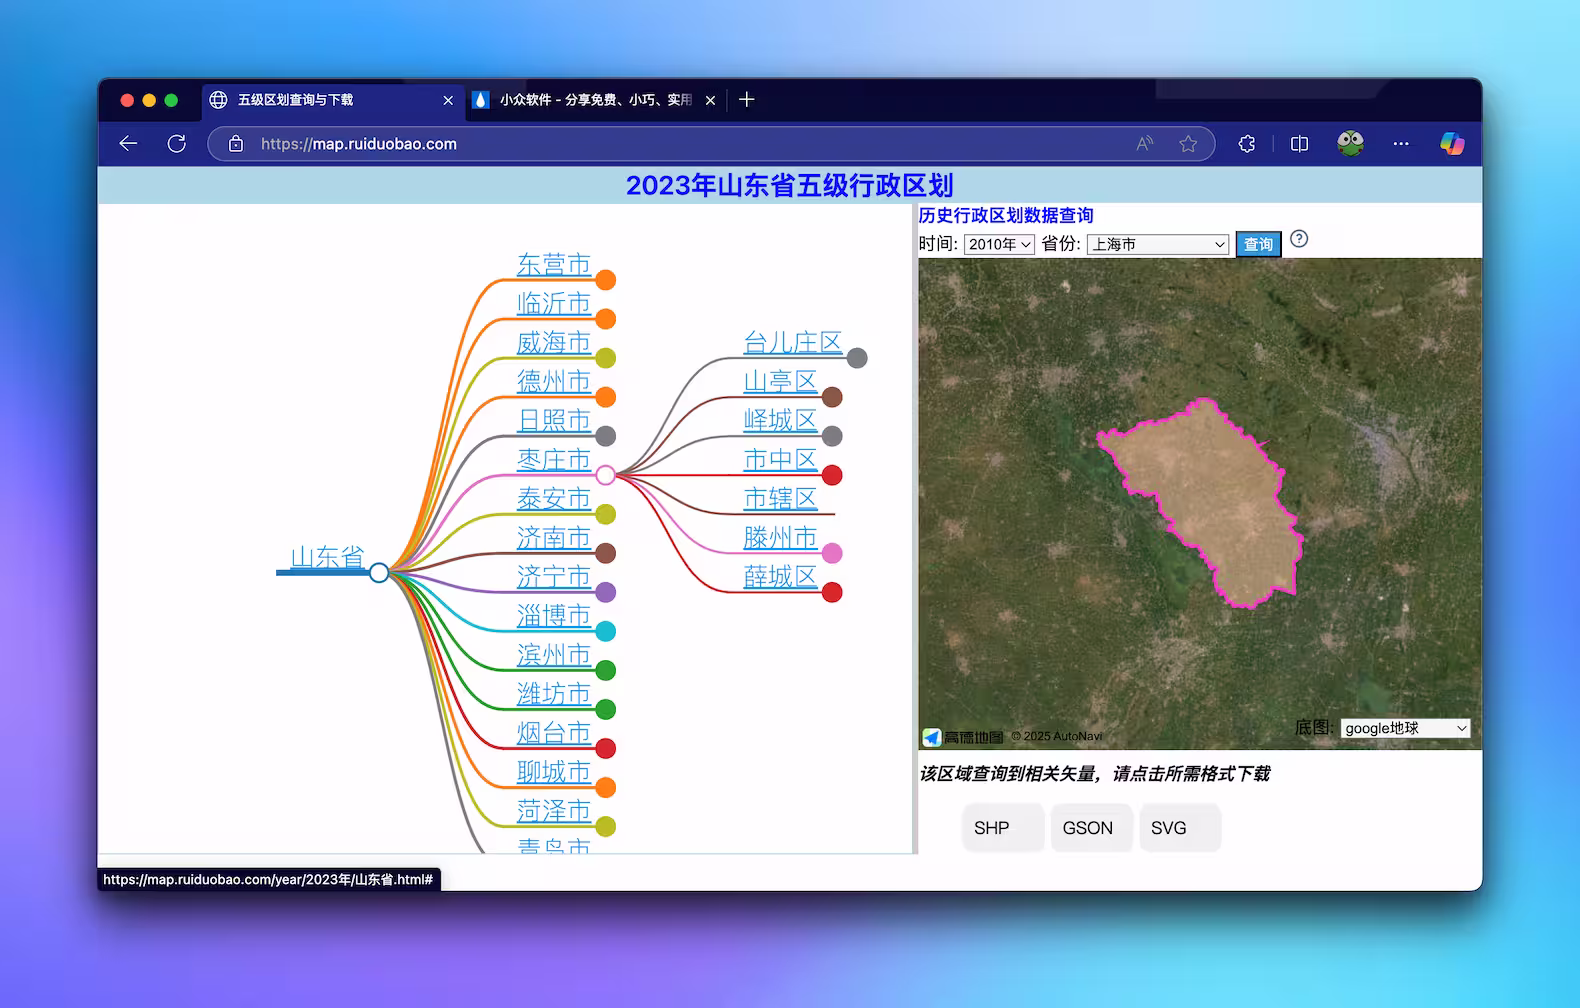Download the SVG format
Screen dimensions: 1580x1008
point(1180,828)
